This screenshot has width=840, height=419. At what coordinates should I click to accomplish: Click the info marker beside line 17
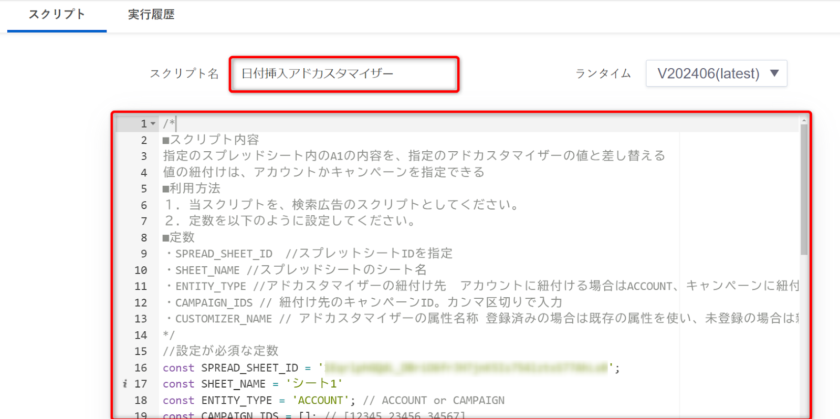click(x=122, y=383)
